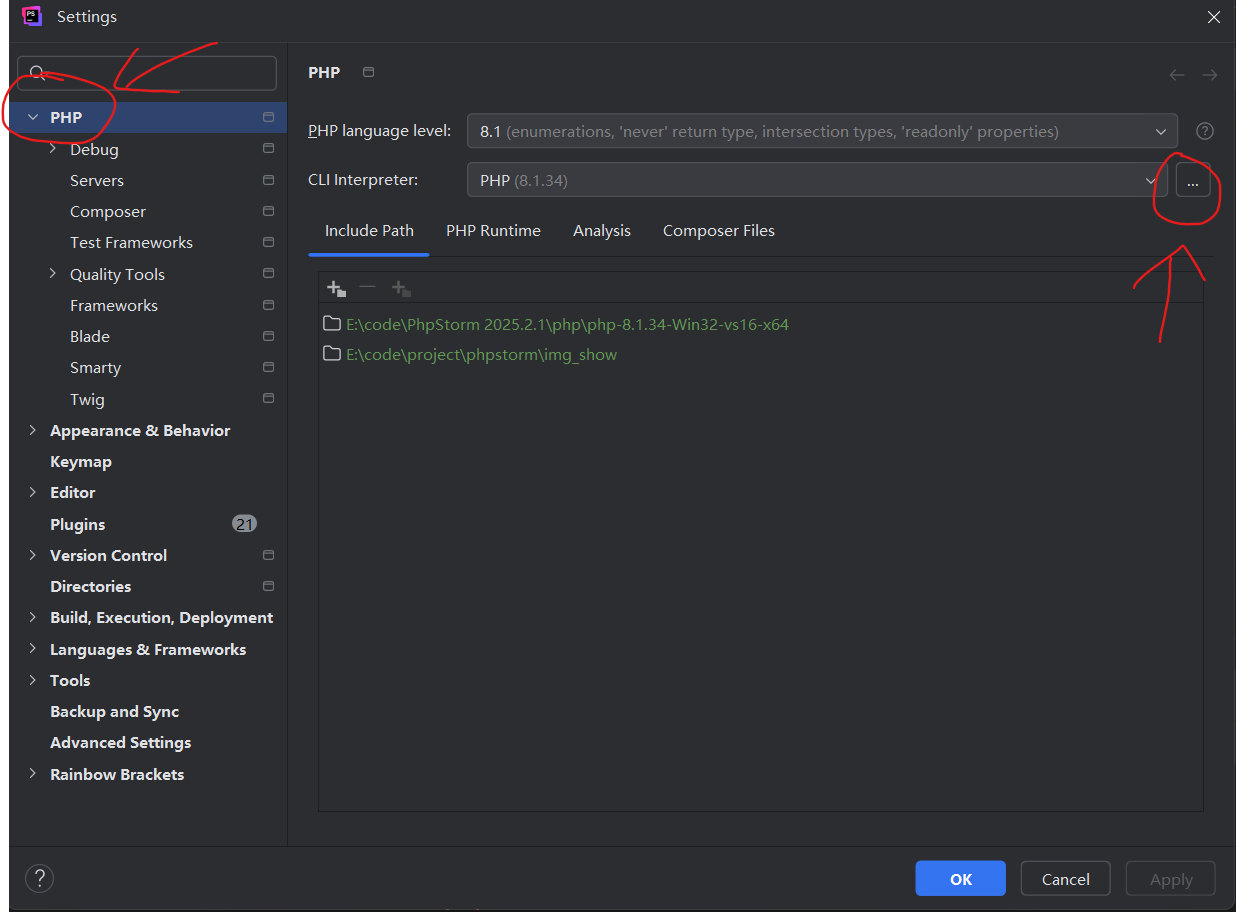The image size is (1236, 912).
Task: Expand Appearance & Behavior
Action: (x=33, y=430)
